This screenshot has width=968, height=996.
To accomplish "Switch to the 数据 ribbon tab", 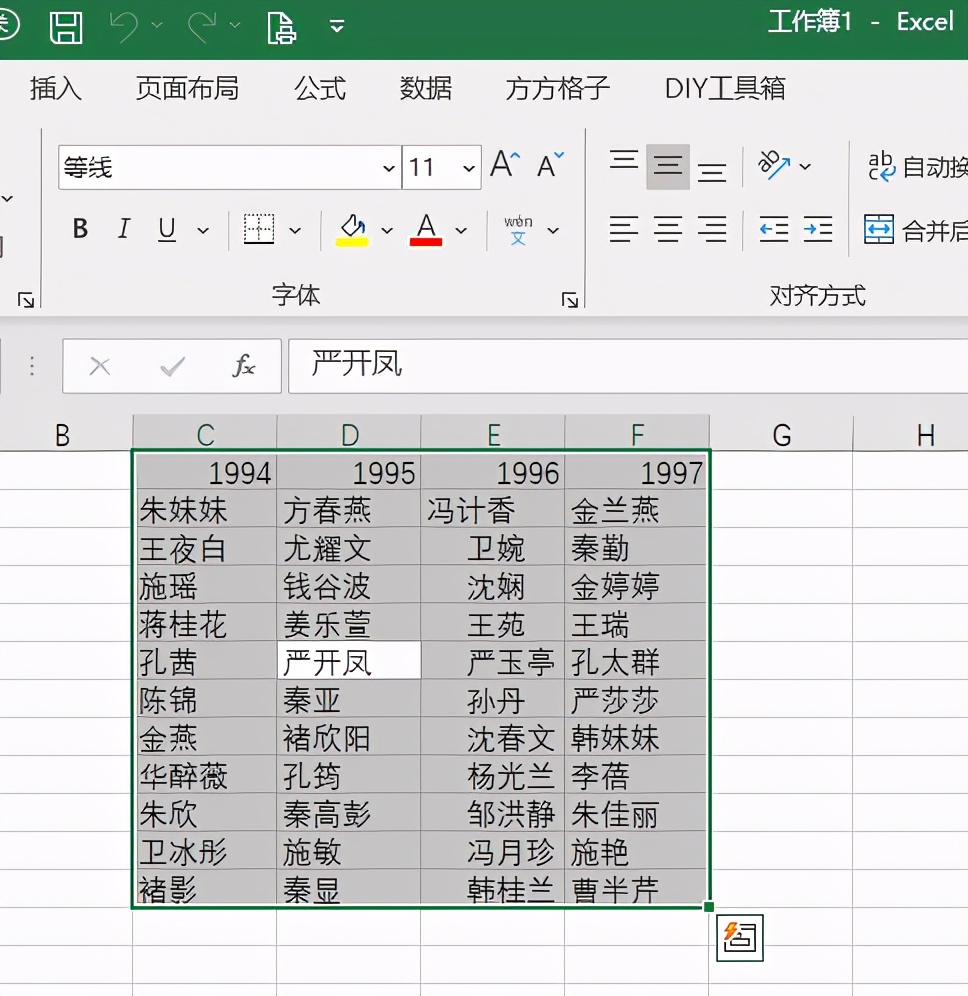I will pos(425,89).
